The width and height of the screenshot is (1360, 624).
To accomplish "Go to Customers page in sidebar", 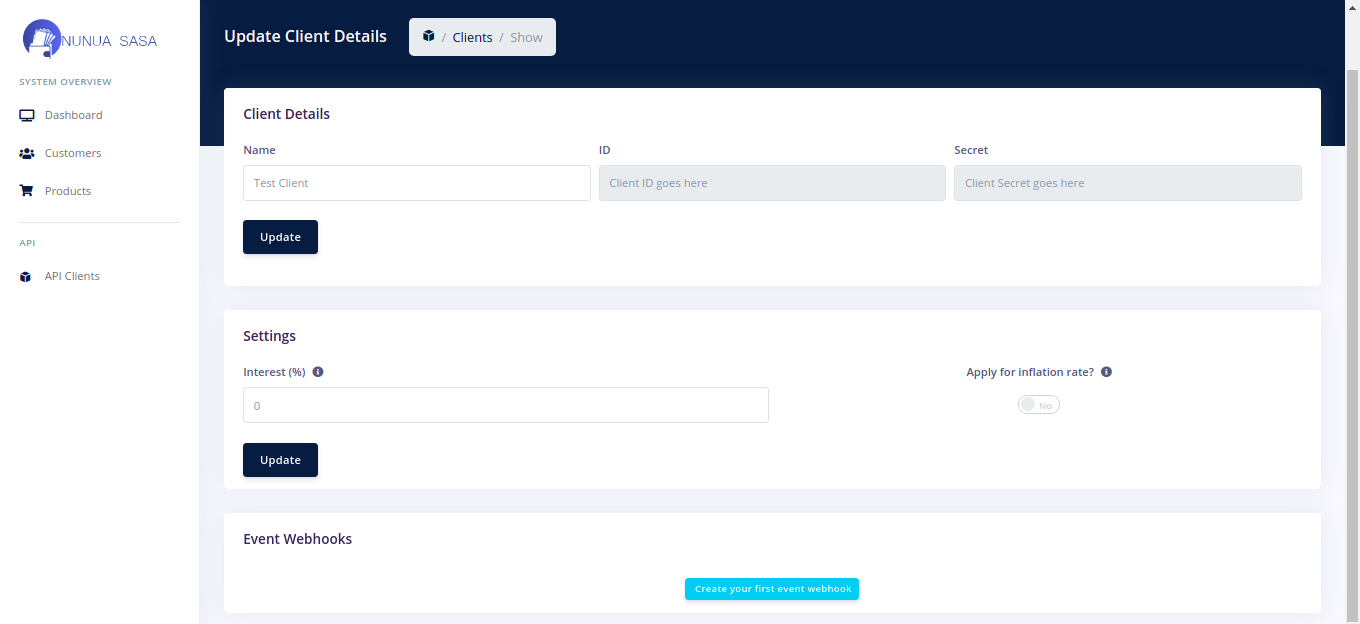I will click(73, 153).
